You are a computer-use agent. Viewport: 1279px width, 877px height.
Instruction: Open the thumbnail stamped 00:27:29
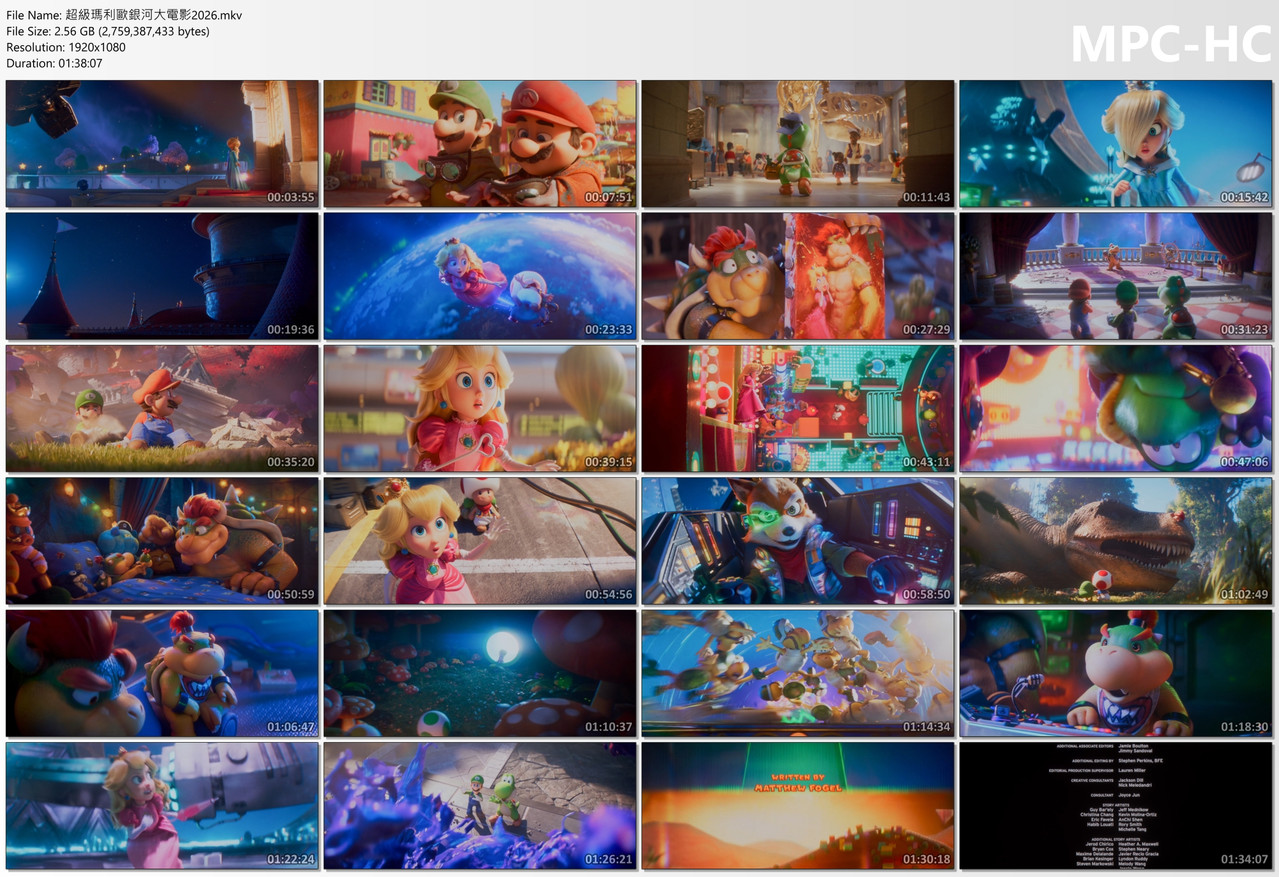point(798,276)
